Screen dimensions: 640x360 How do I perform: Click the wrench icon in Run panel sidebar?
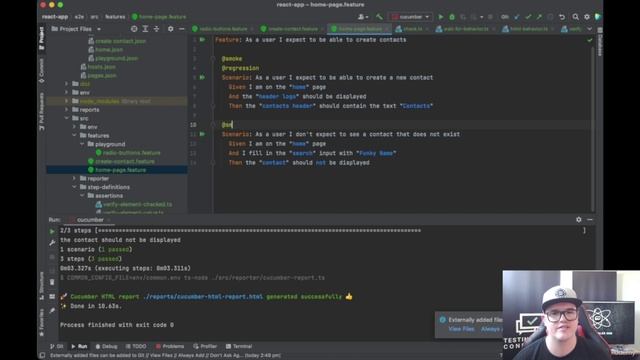[x=52, y=243]
